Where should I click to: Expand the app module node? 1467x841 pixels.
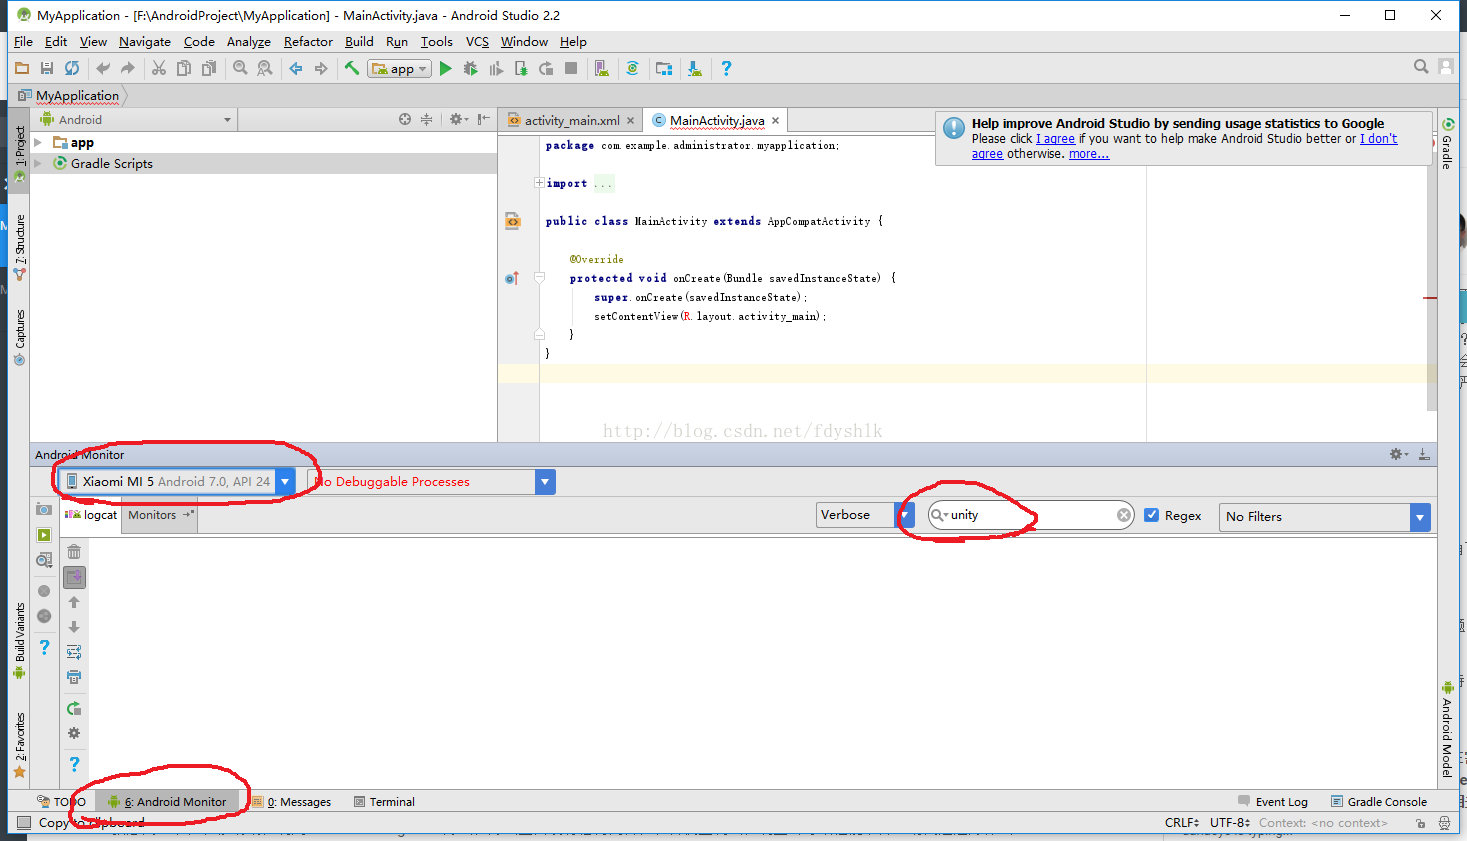[x=38, y=143]
